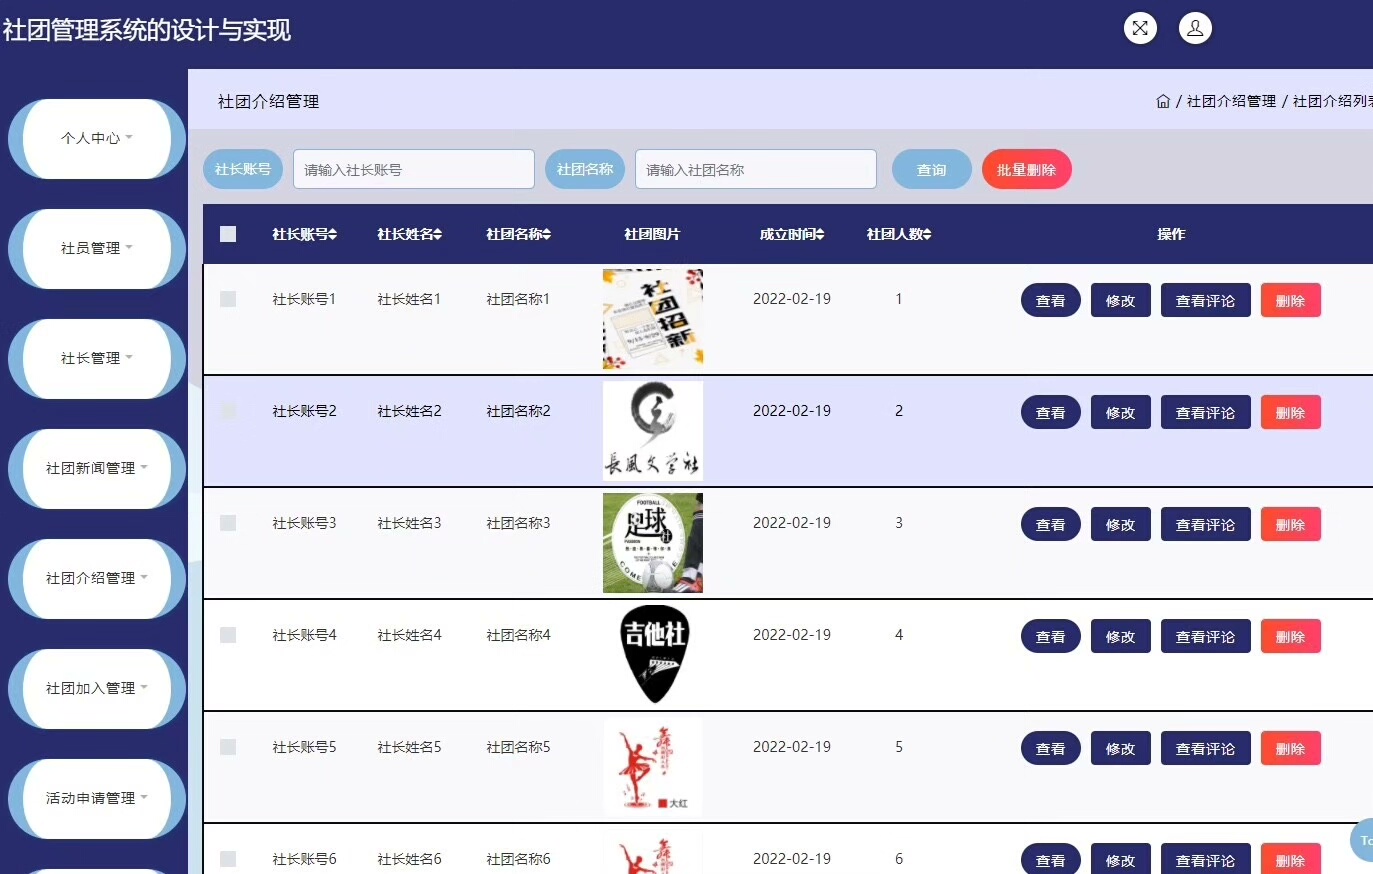
Task: Delete the 社团名称3 row
Action: (1291, 525)
